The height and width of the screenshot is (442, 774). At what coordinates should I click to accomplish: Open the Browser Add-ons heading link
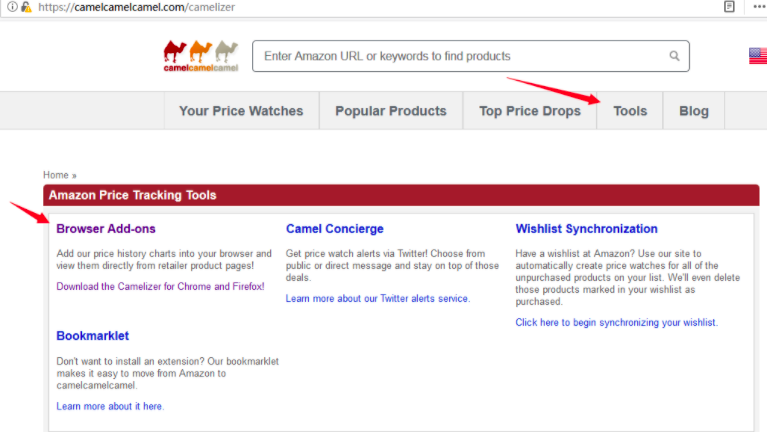[106, 229]
